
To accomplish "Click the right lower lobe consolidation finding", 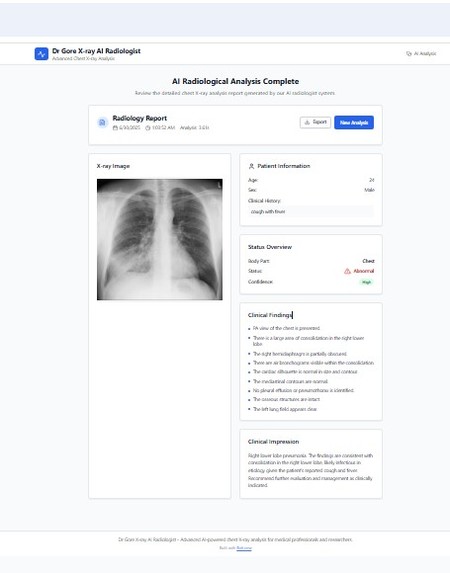I will point(309,341).
